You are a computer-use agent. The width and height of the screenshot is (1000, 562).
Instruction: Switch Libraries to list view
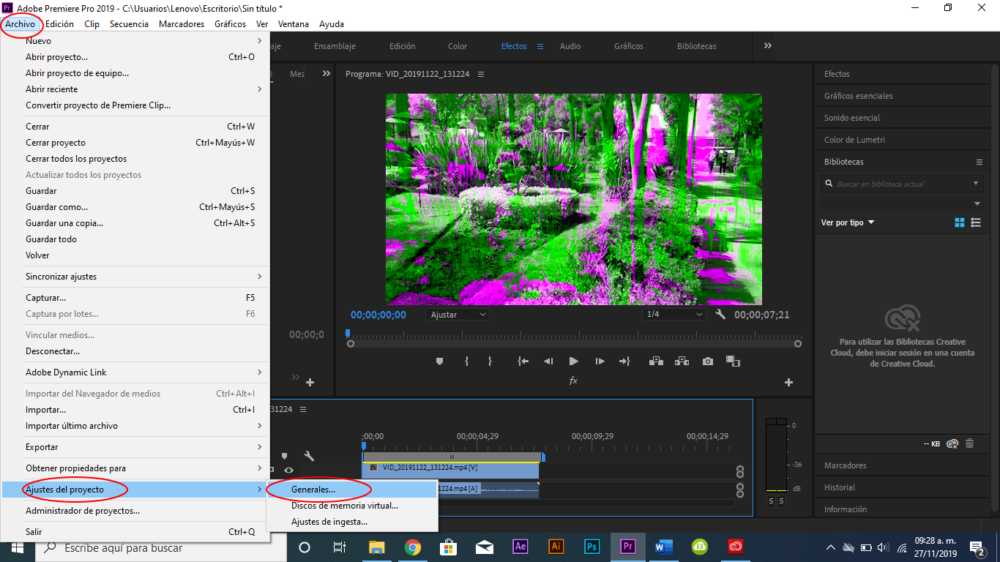(976, 222)
